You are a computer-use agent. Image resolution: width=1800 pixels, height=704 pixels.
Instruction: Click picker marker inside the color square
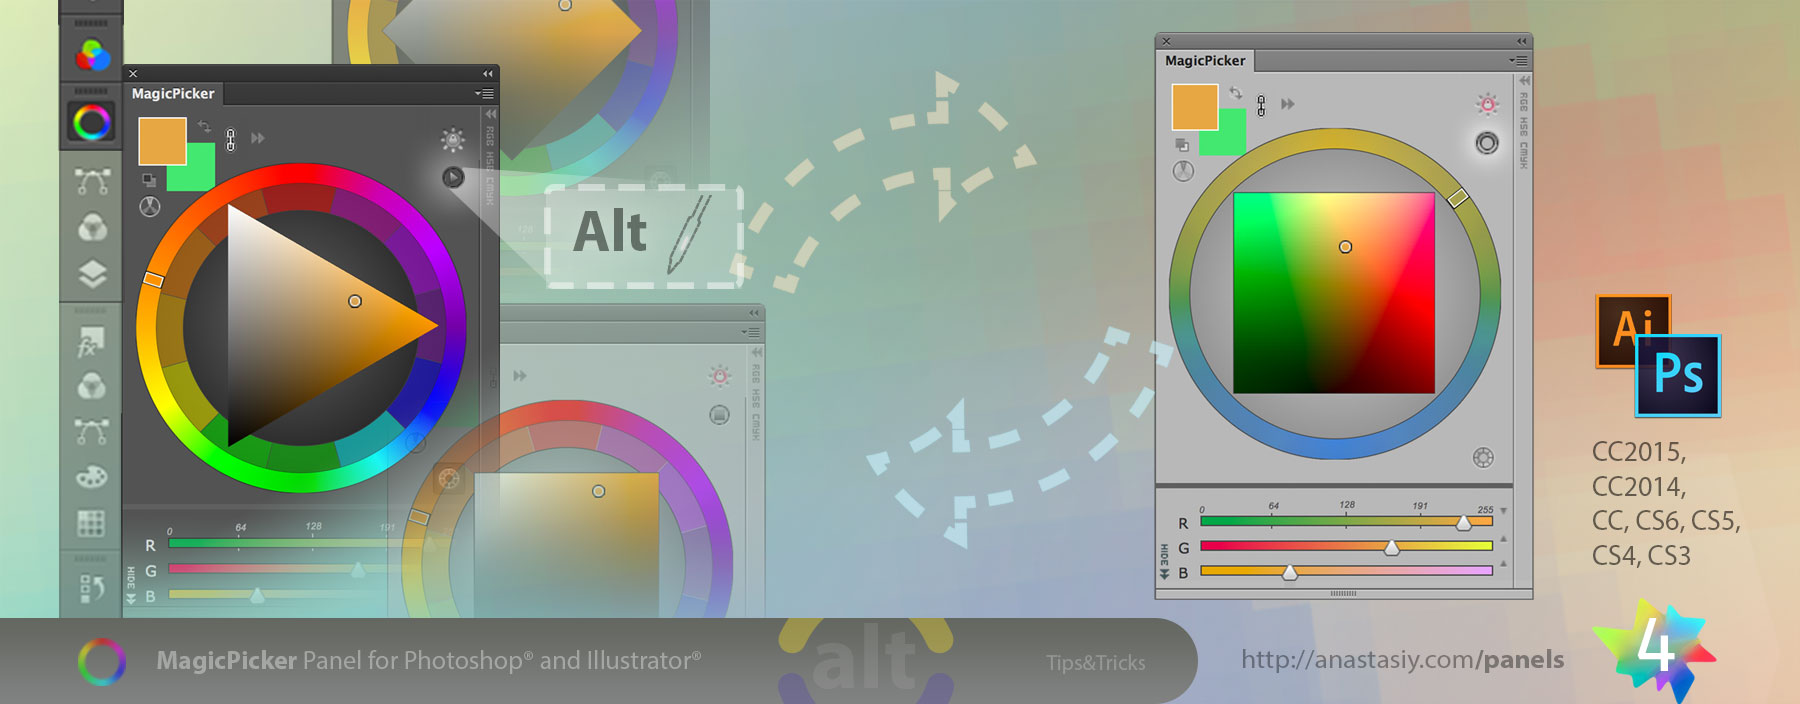pyautogui.click(x=1345, y=247)
